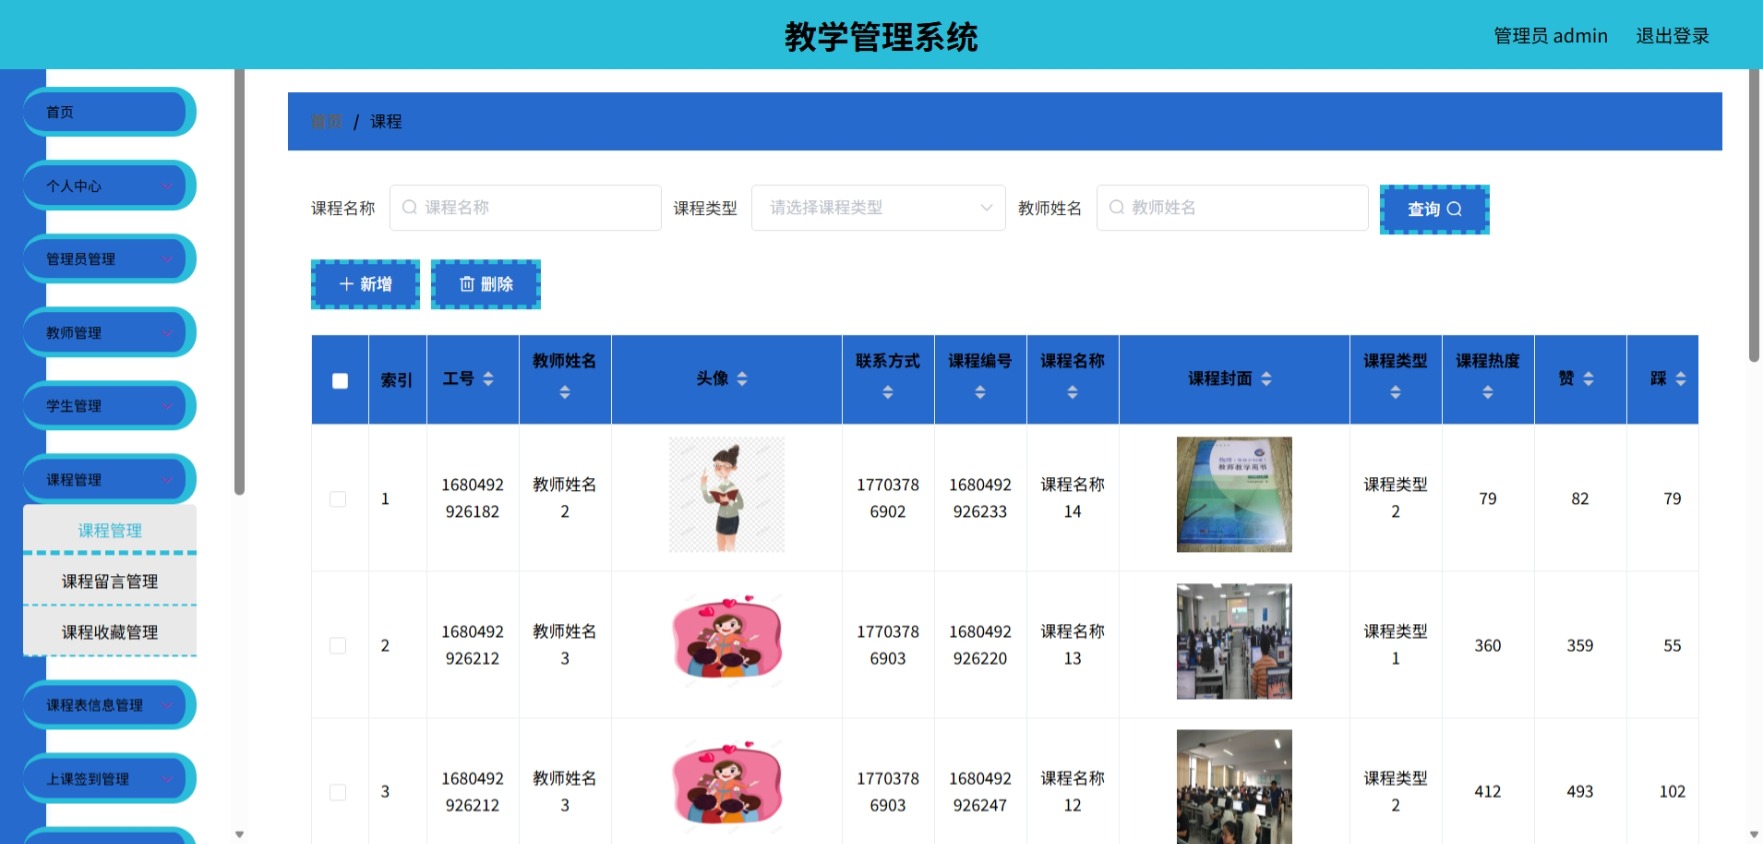Screen dimensions: 1763x844
Task: Check the checkbox for row 1
Action: tap(338, 499)
